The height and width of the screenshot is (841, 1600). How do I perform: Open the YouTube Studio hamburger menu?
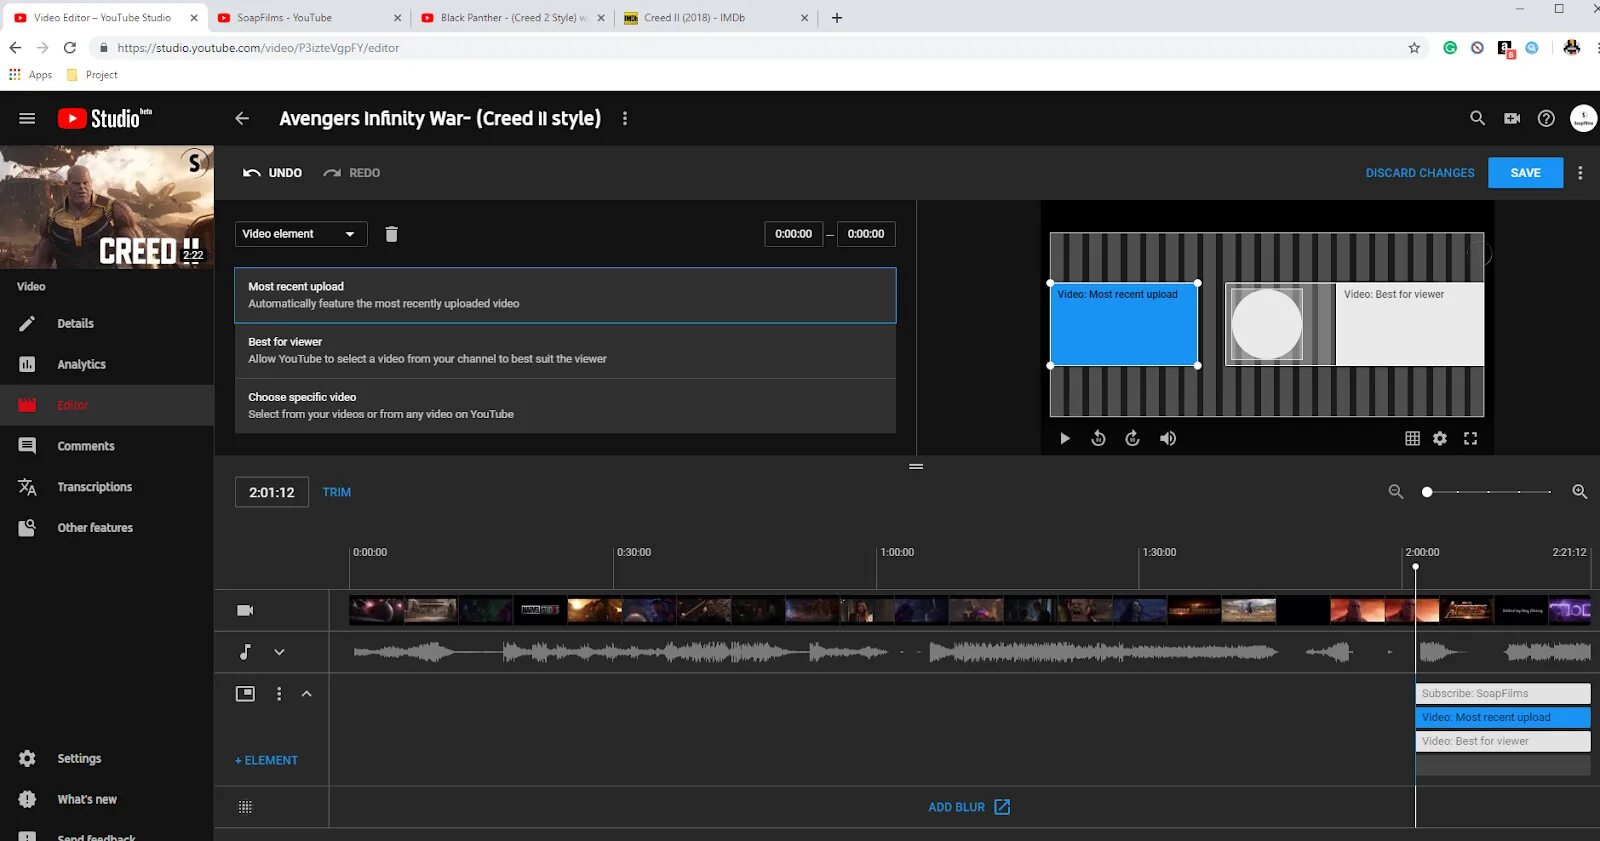click(x=27, y=118)
